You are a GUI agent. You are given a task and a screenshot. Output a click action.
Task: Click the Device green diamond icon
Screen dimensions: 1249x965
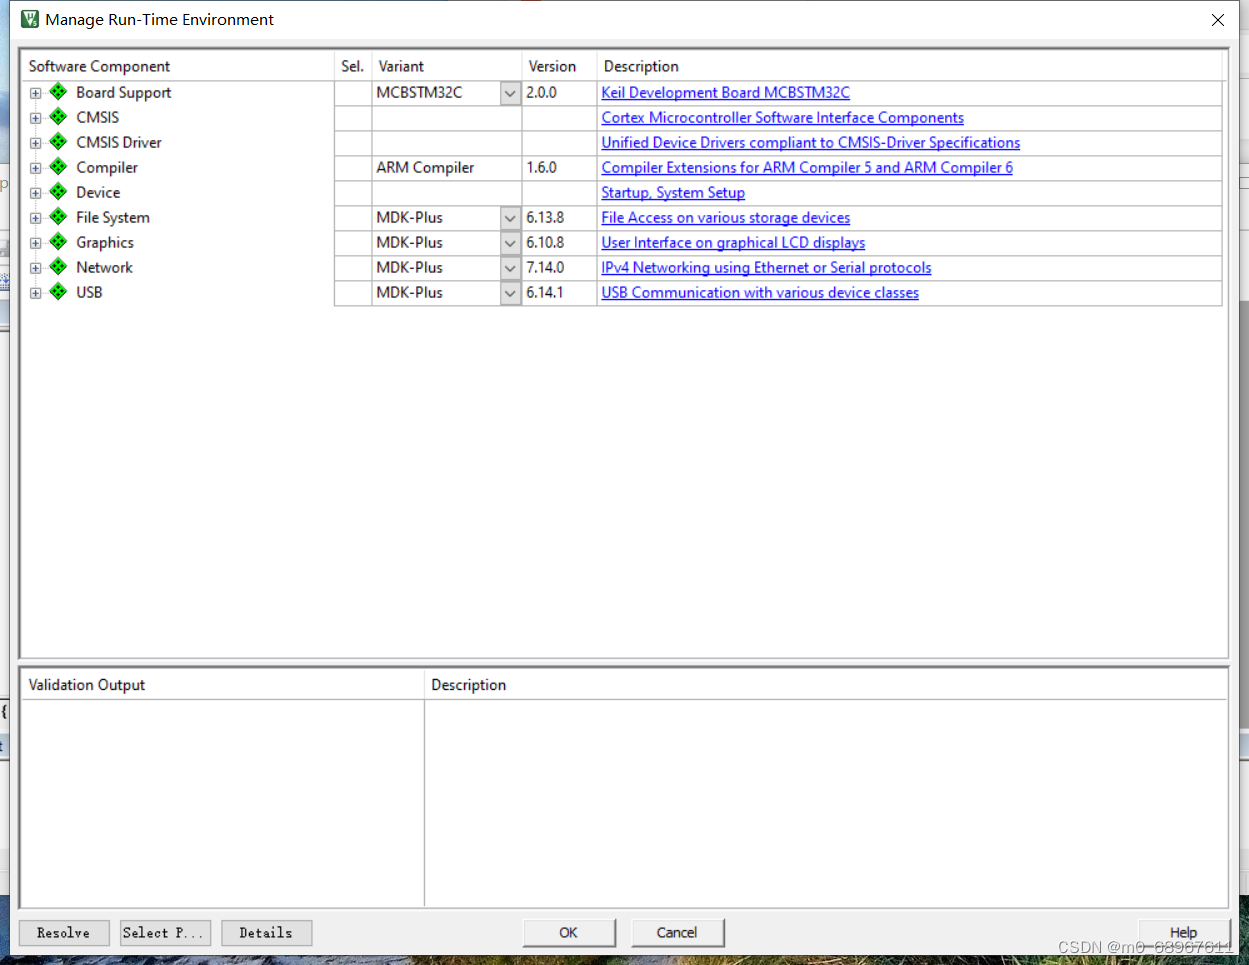point(58,192)
